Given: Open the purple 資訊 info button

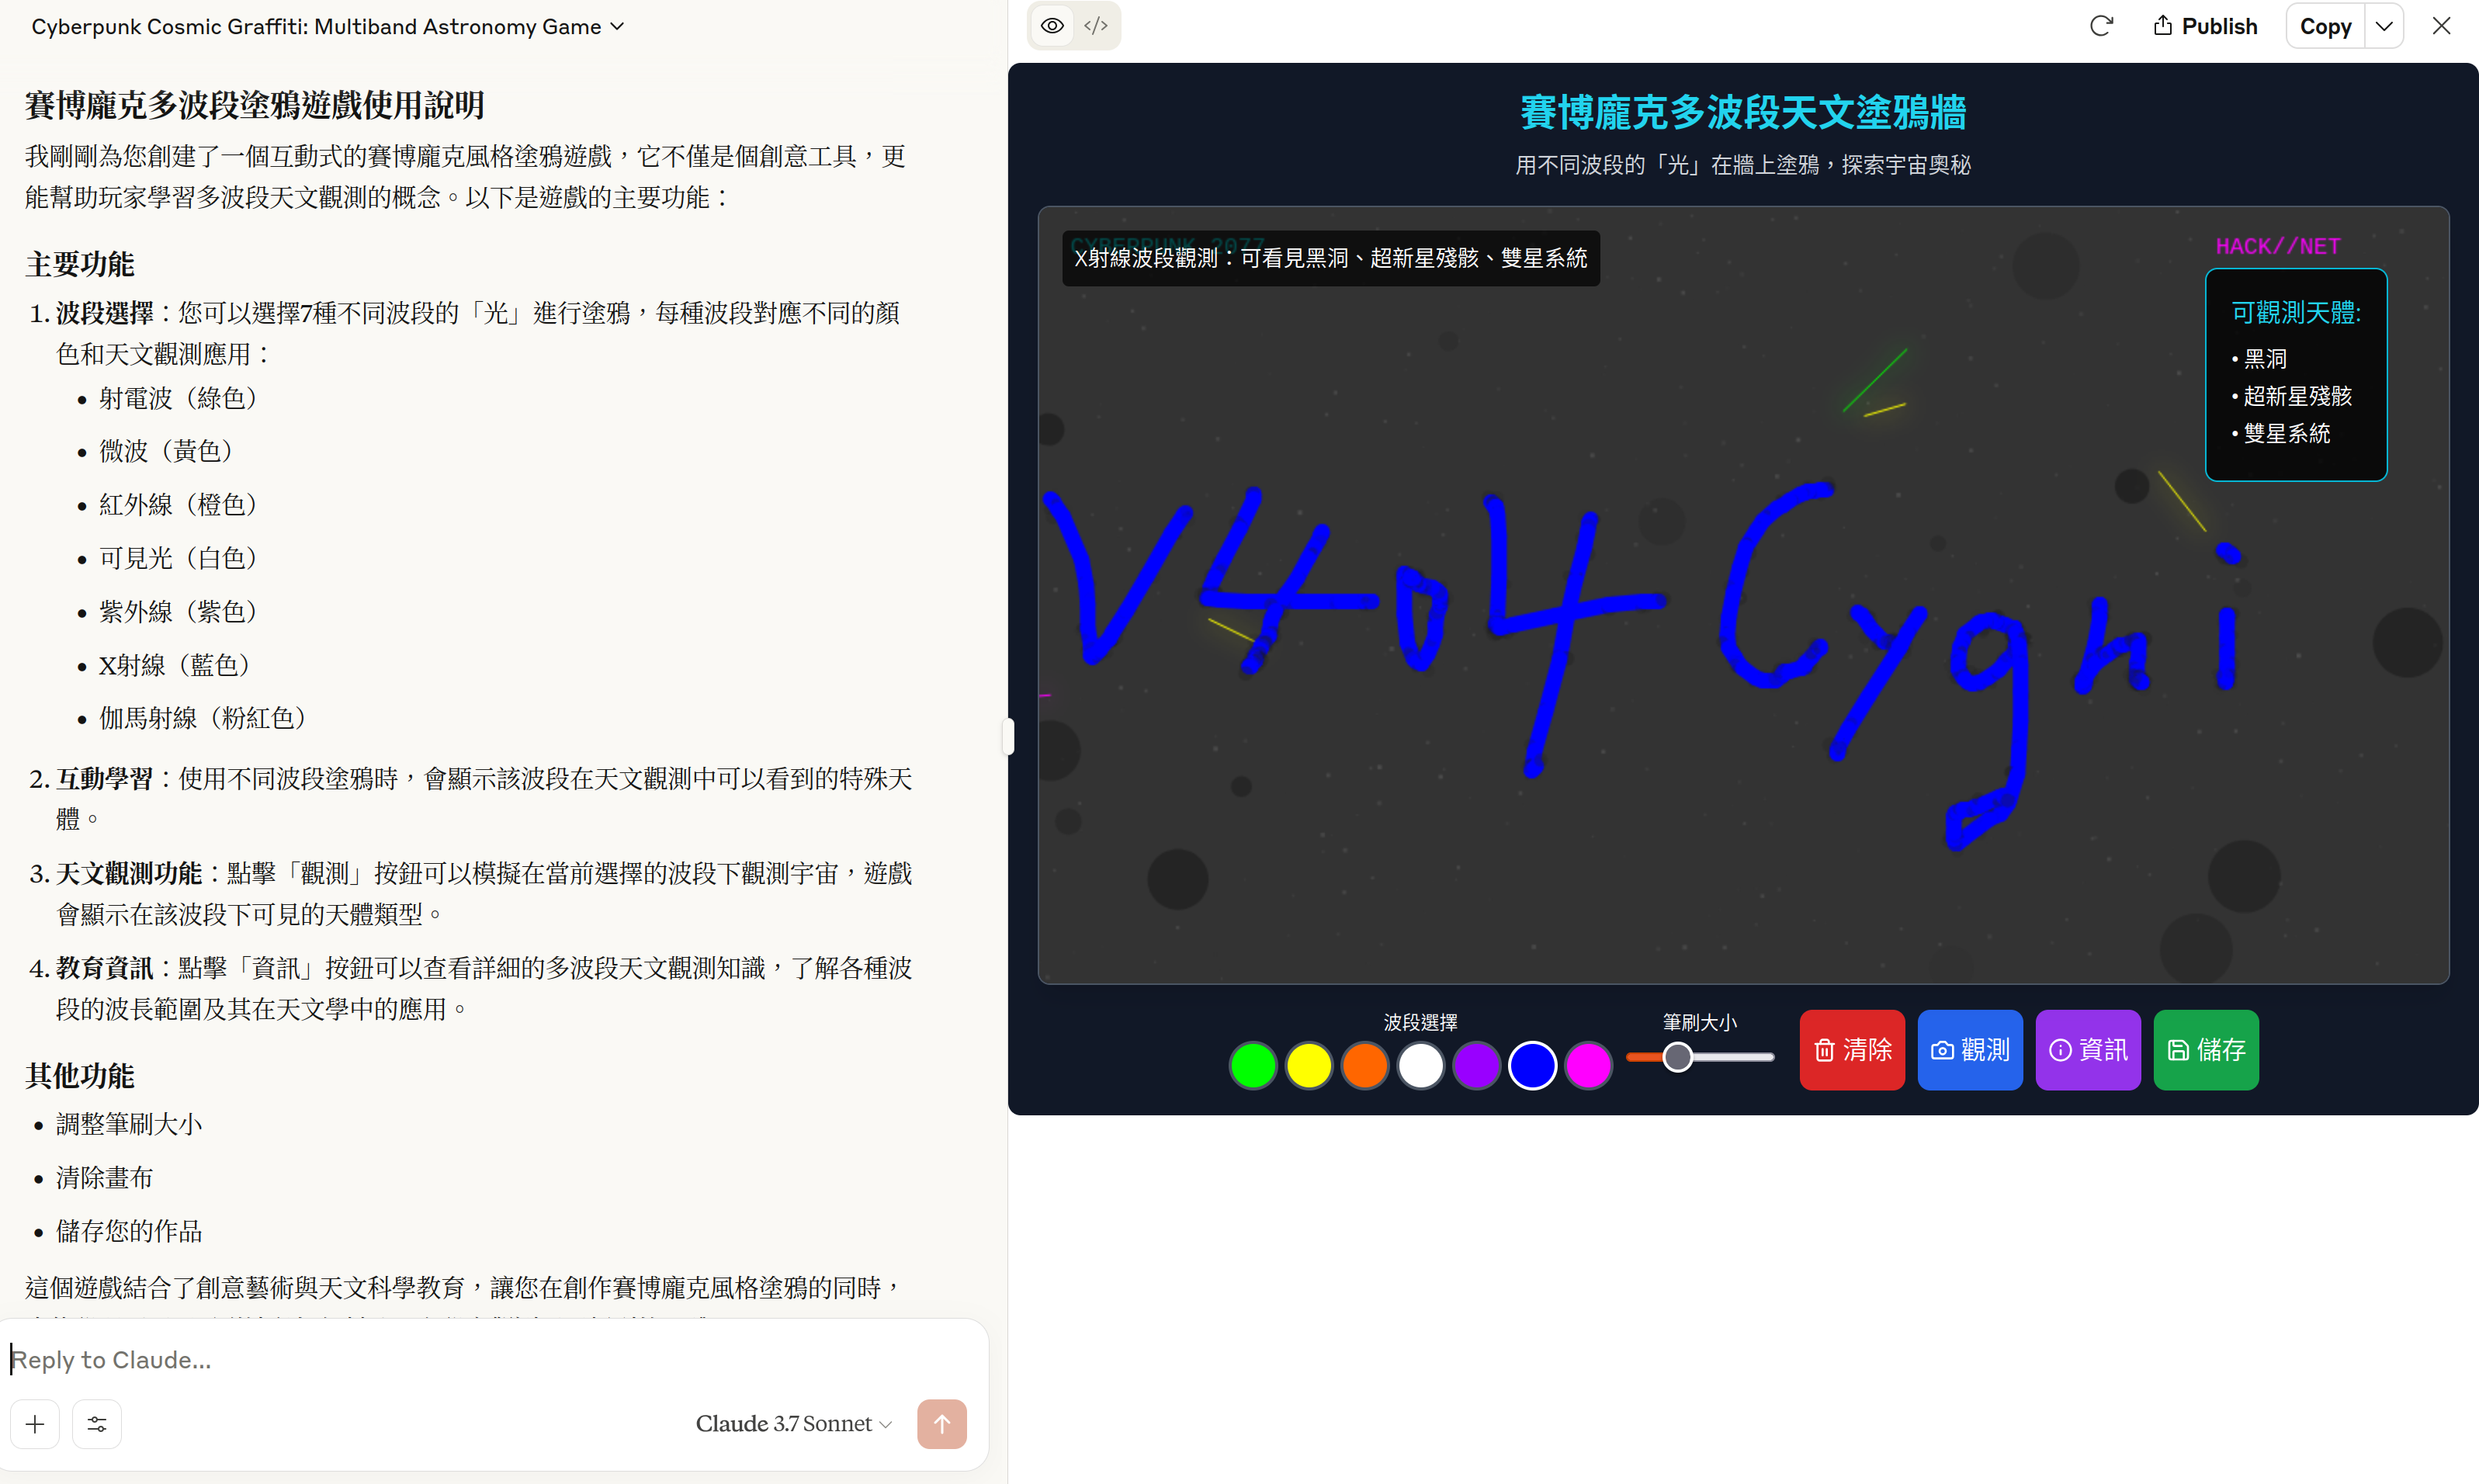Looking at the screenshot, I should (x=2088, y=1050).
